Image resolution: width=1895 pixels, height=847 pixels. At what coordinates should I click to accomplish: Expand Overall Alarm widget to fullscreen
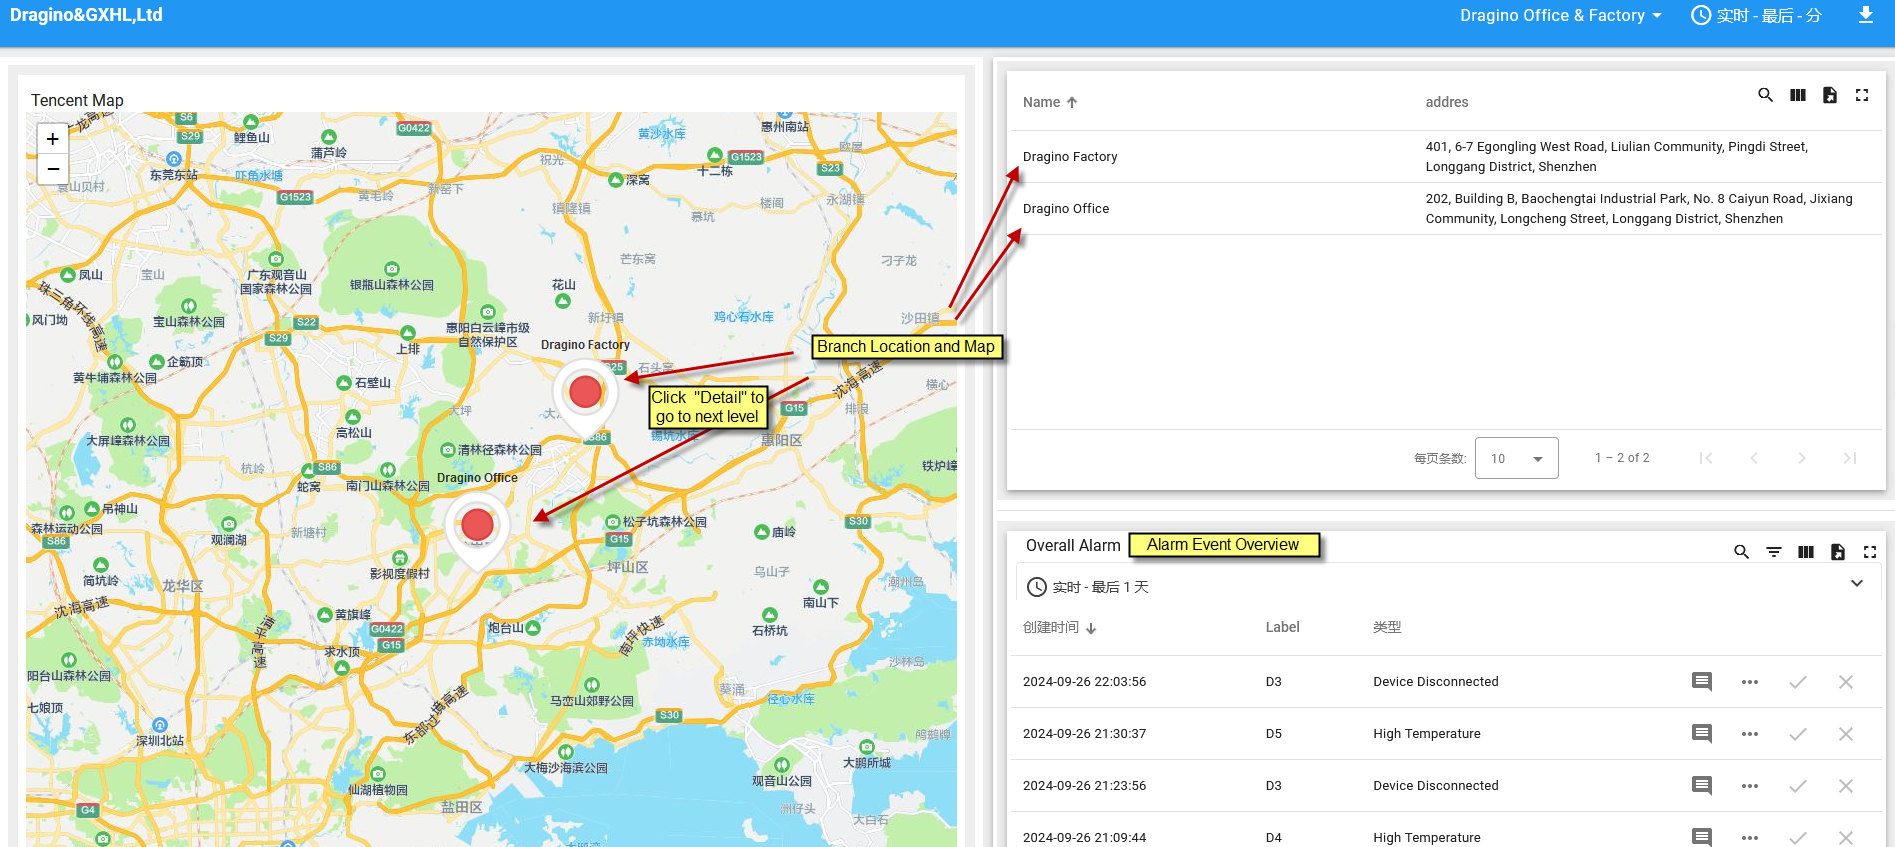click(x=1869, y=552)
